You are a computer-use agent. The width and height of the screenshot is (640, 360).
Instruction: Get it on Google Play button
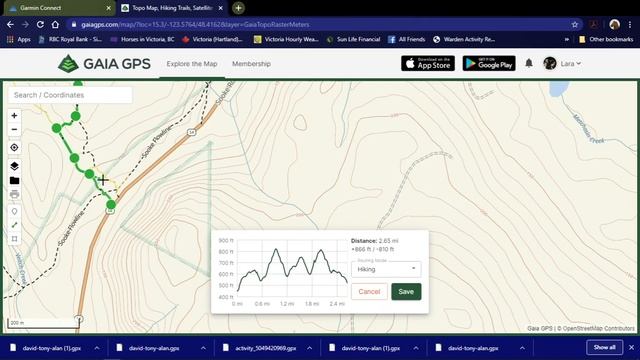pyautogui.click(x=489, y=64)
